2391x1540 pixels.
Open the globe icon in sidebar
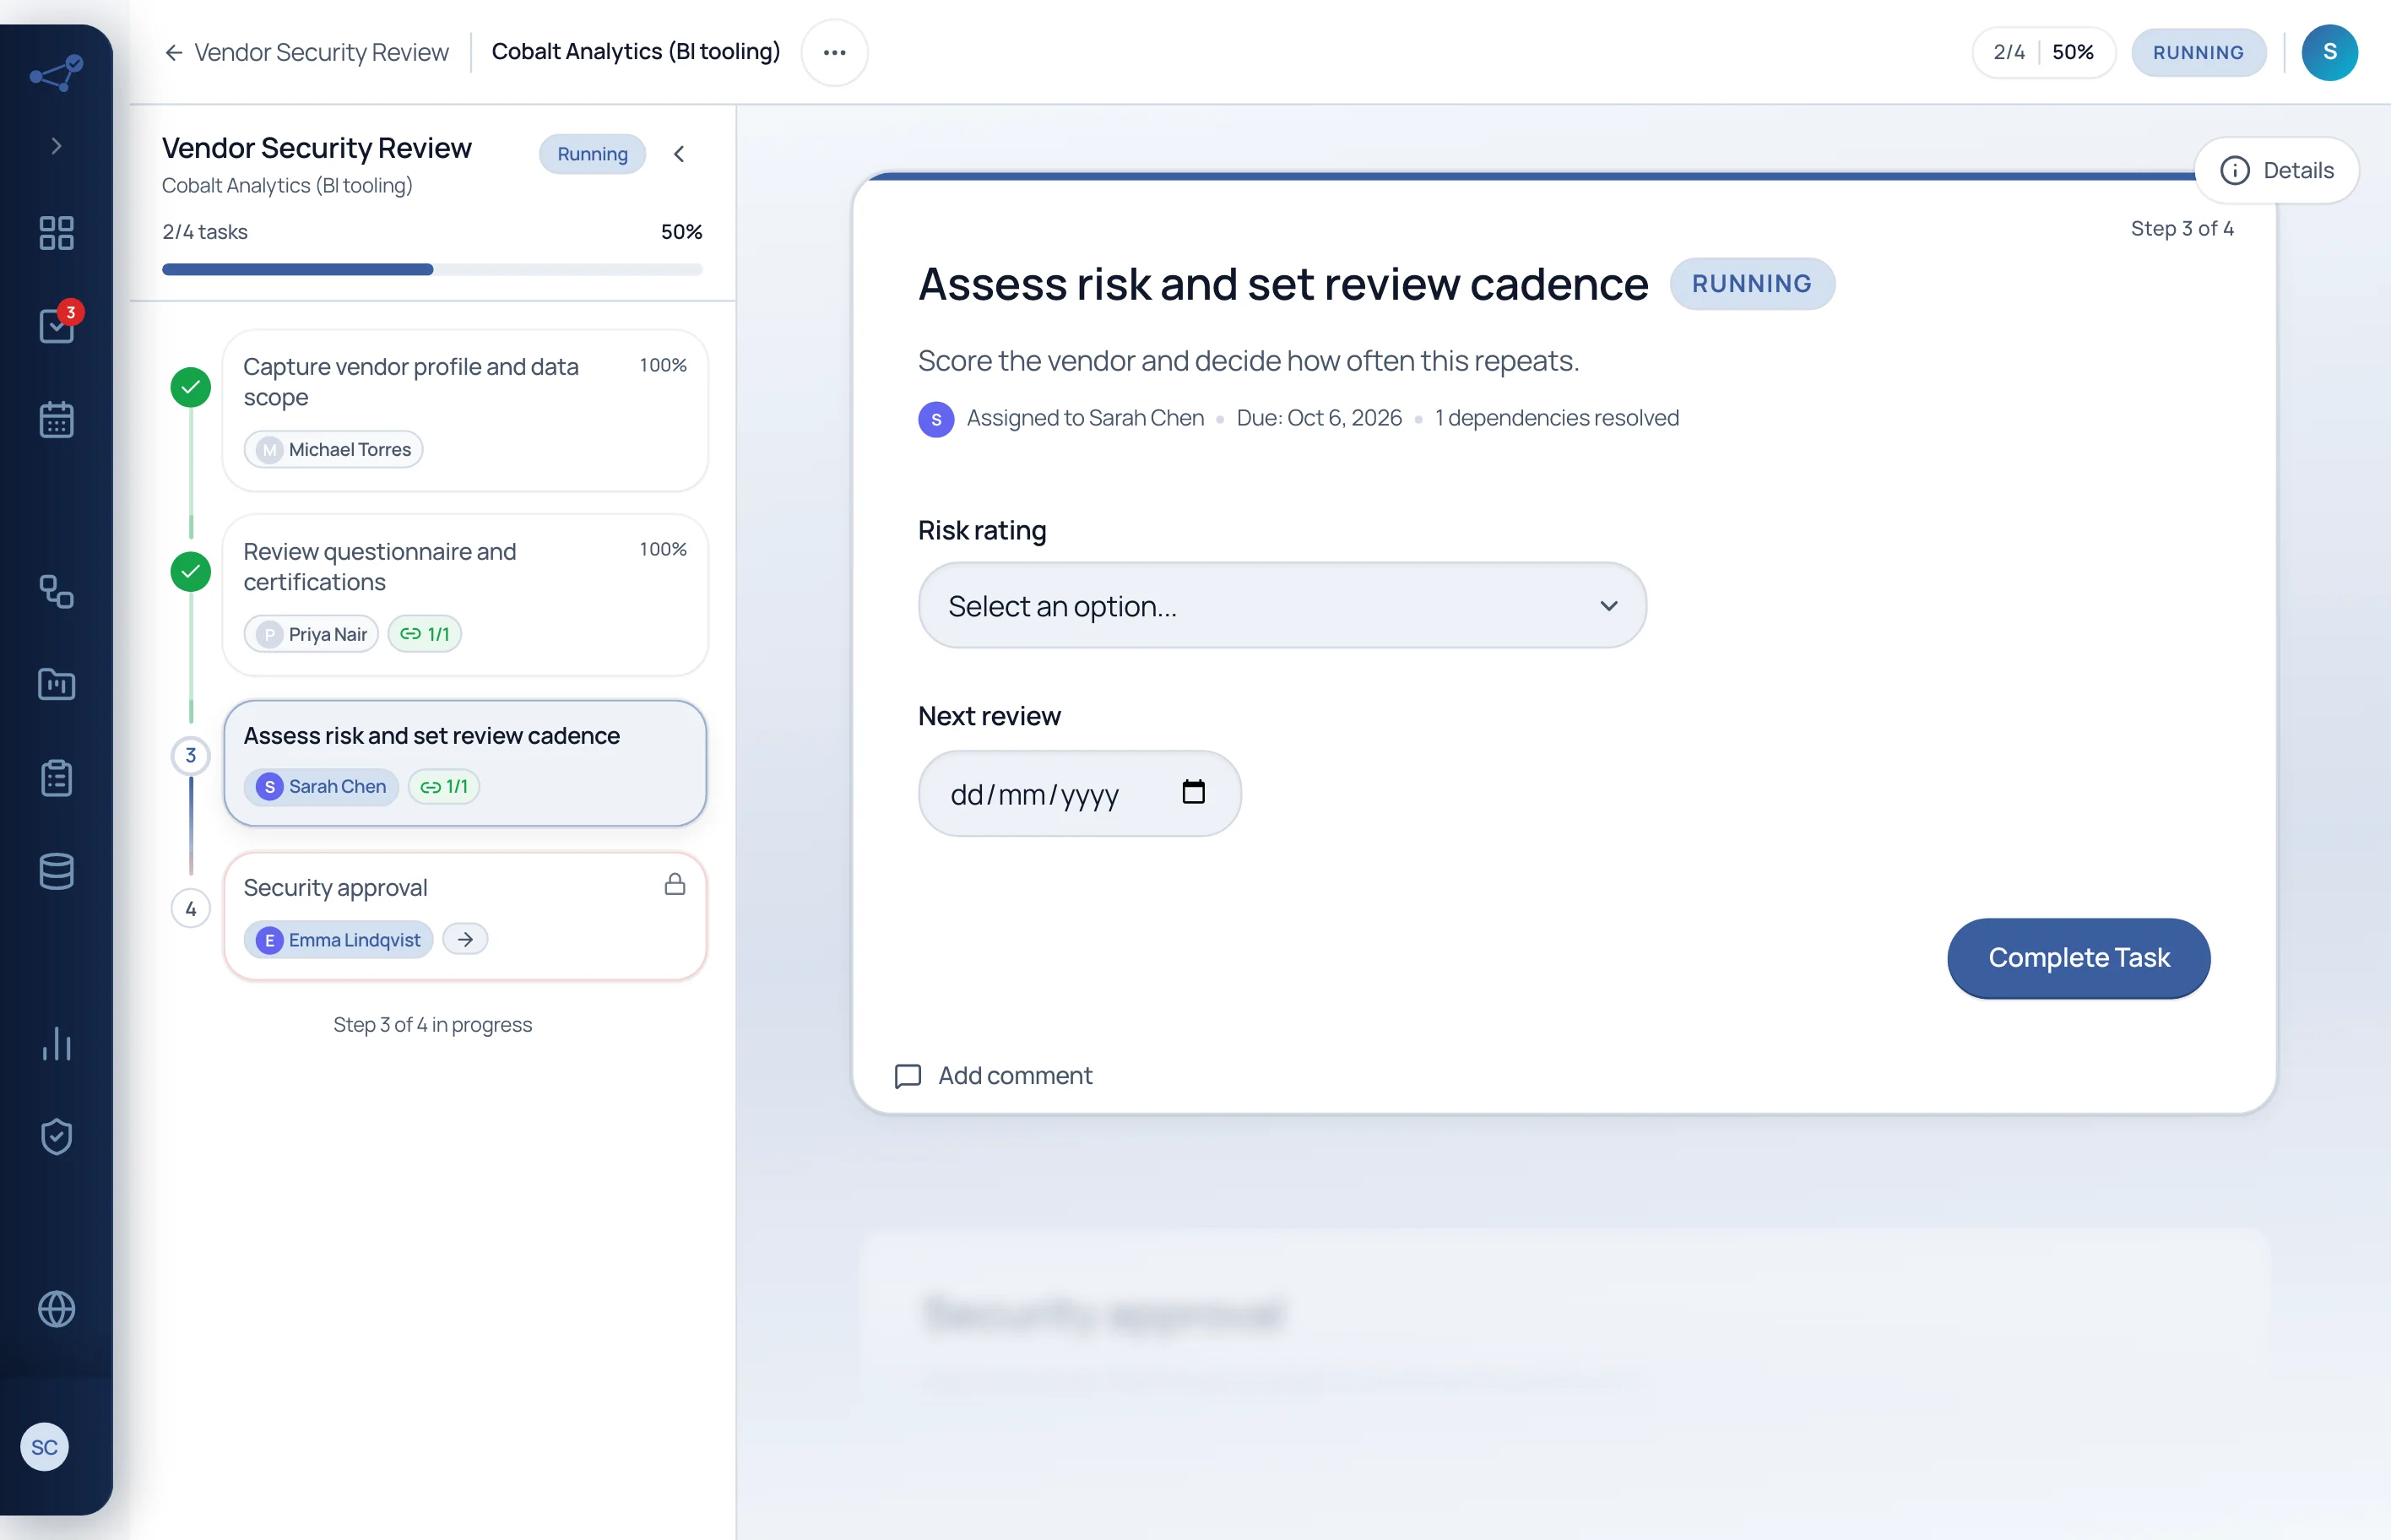56,1309
